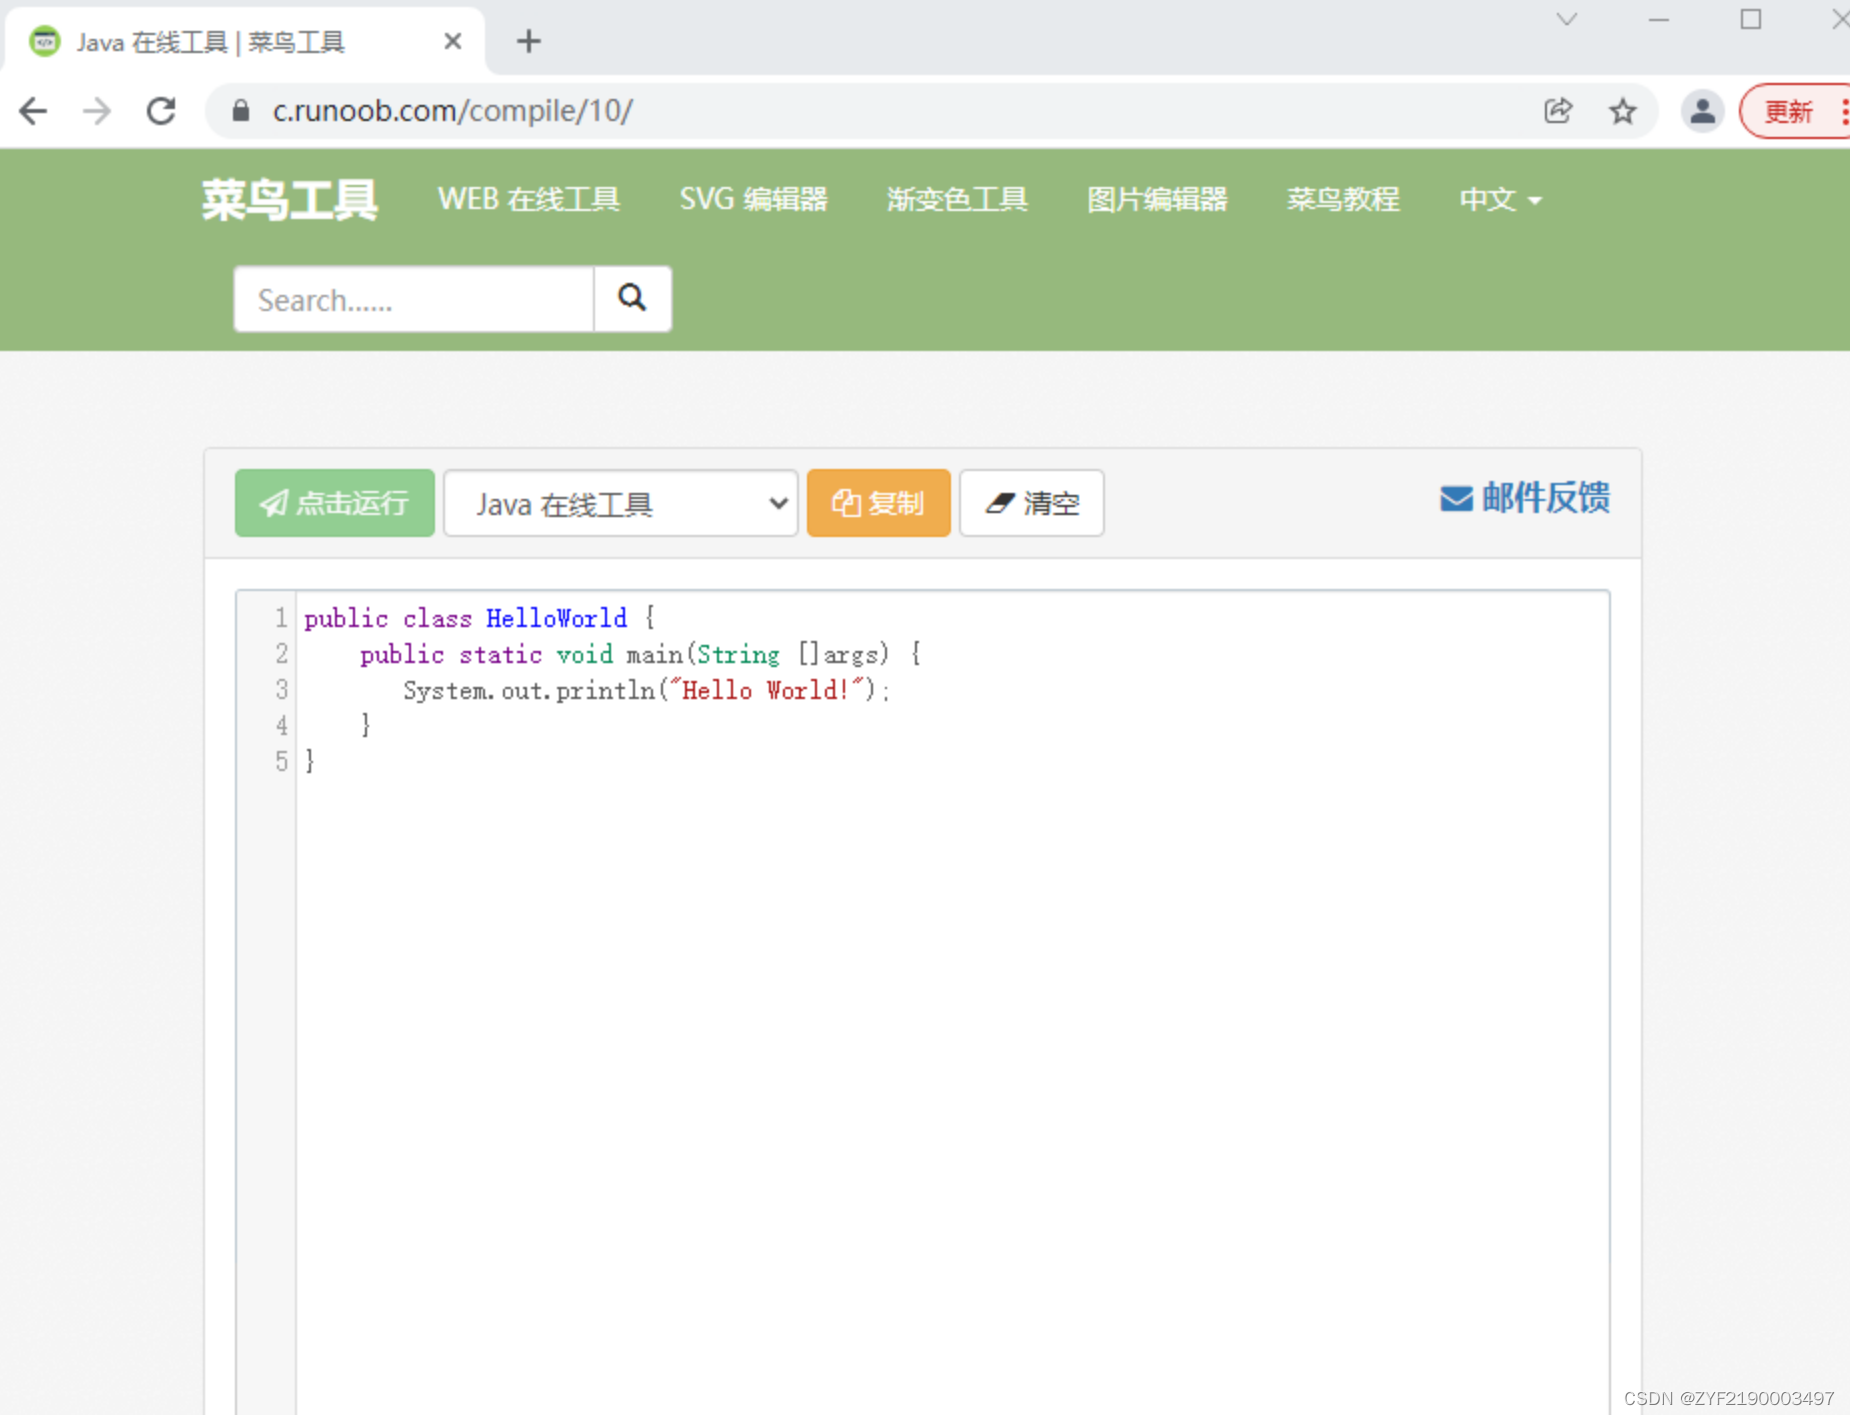The width and height of the screenshot is (1850, 1415).
Task: Go to 菜鸟教程 nav link
Action: pyautogui.click(x=1343, y=199)
